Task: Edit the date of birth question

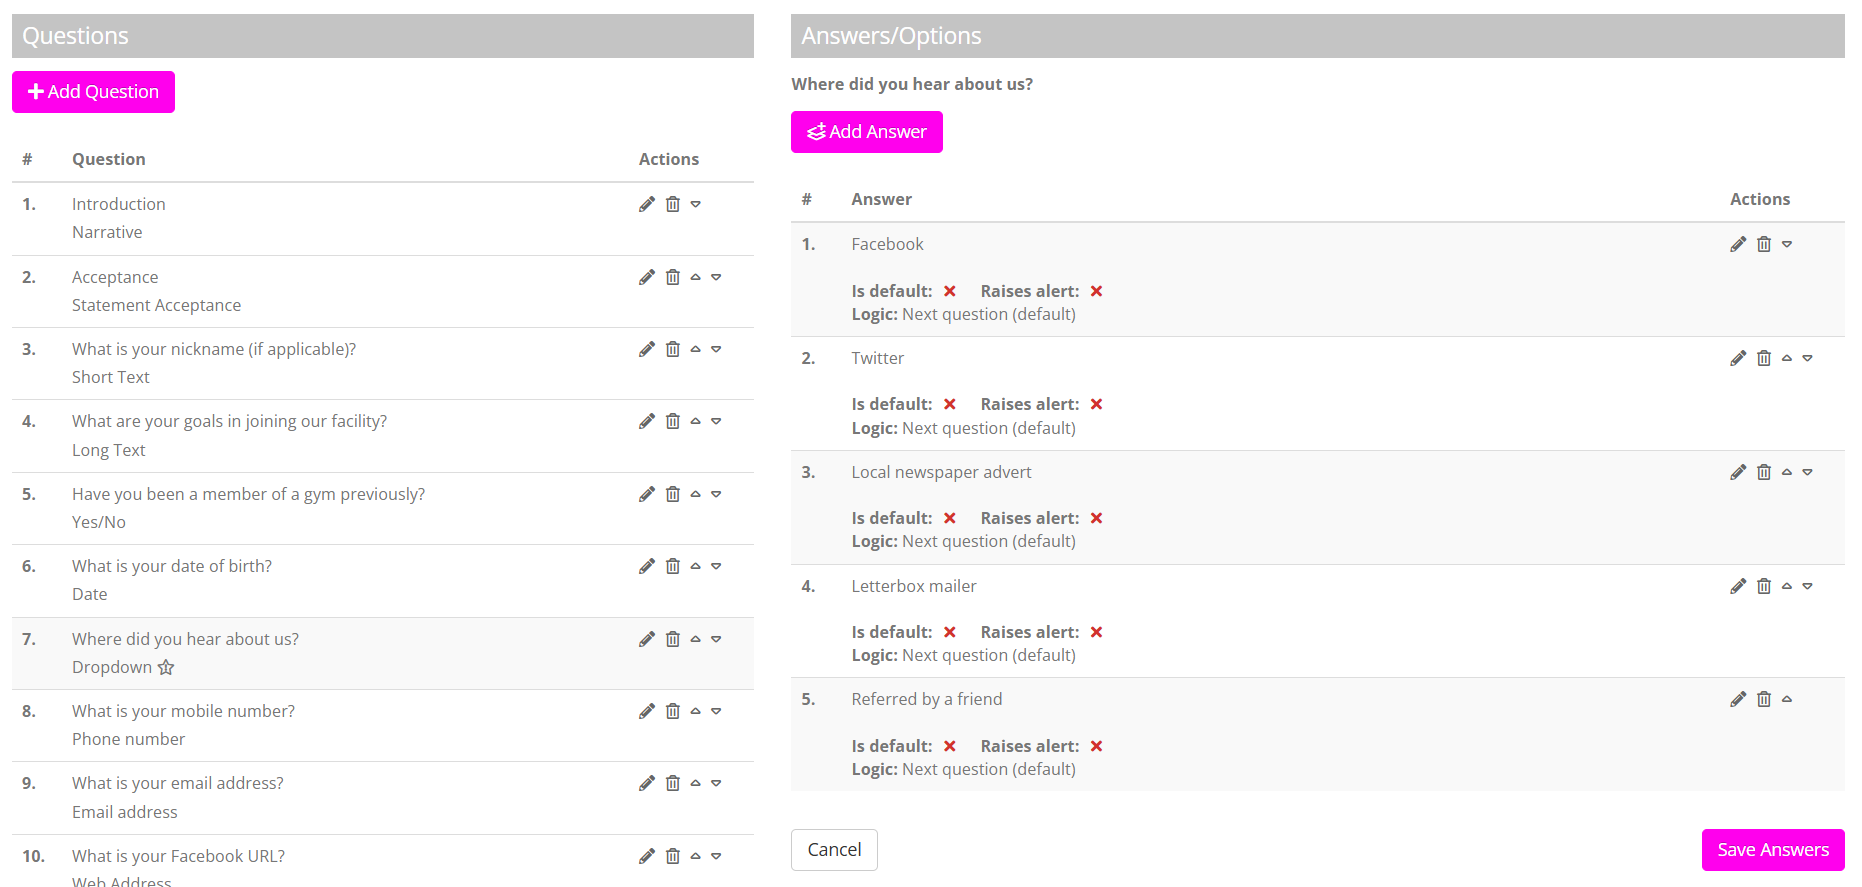Action: point(647,566)
